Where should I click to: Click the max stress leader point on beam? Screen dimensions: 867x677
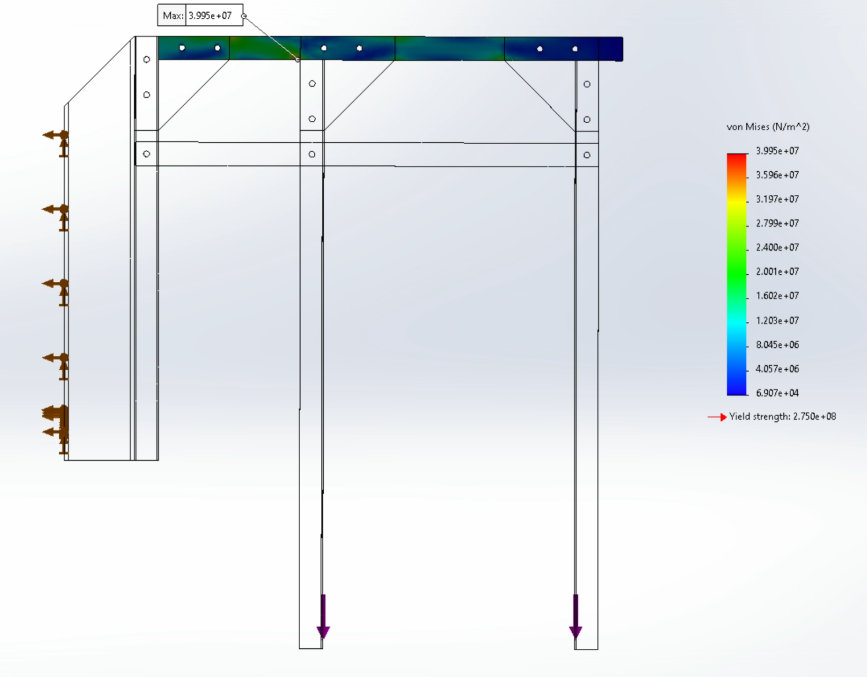[298, 60]
